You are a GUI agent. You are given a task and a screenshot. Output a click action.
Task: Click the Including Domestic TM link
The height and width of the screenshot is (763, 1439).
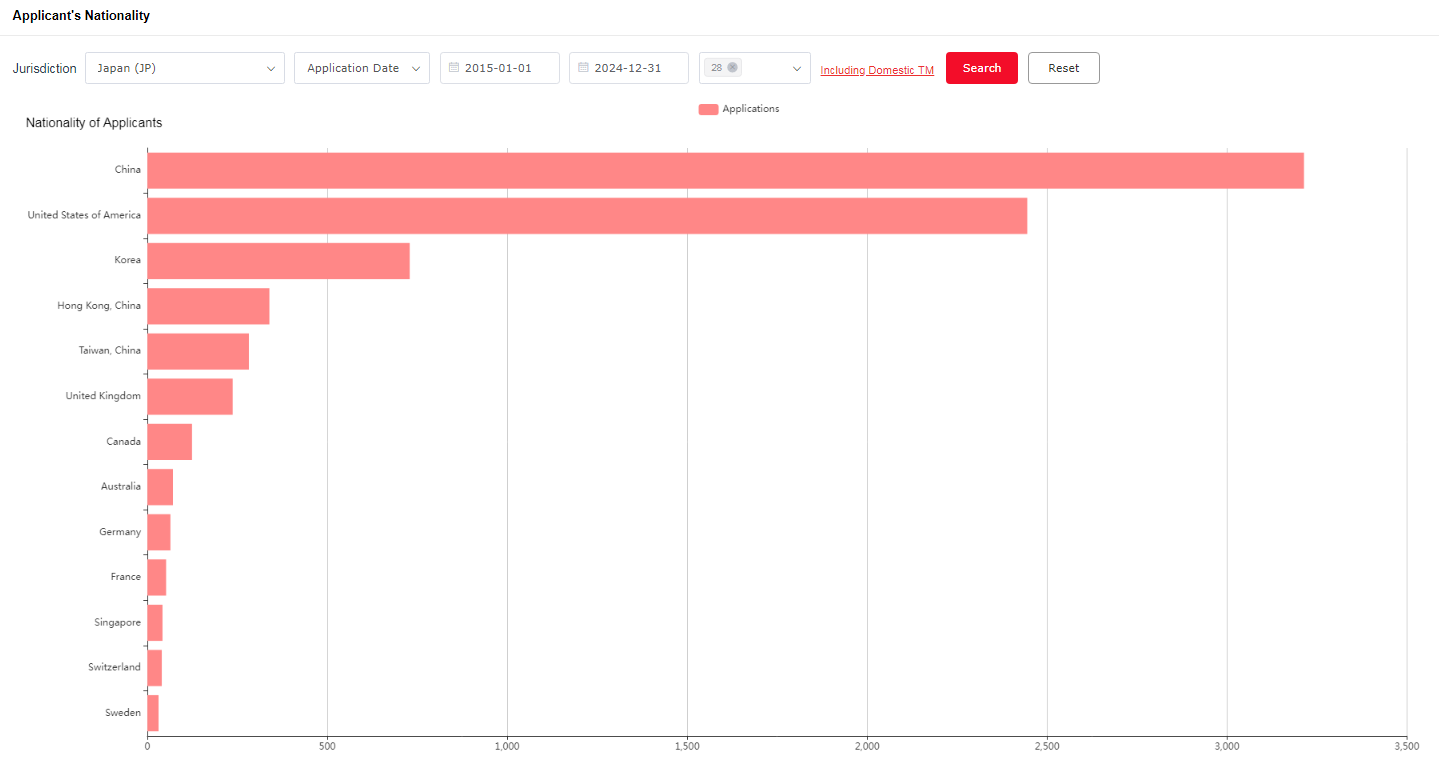coord(877,70)
